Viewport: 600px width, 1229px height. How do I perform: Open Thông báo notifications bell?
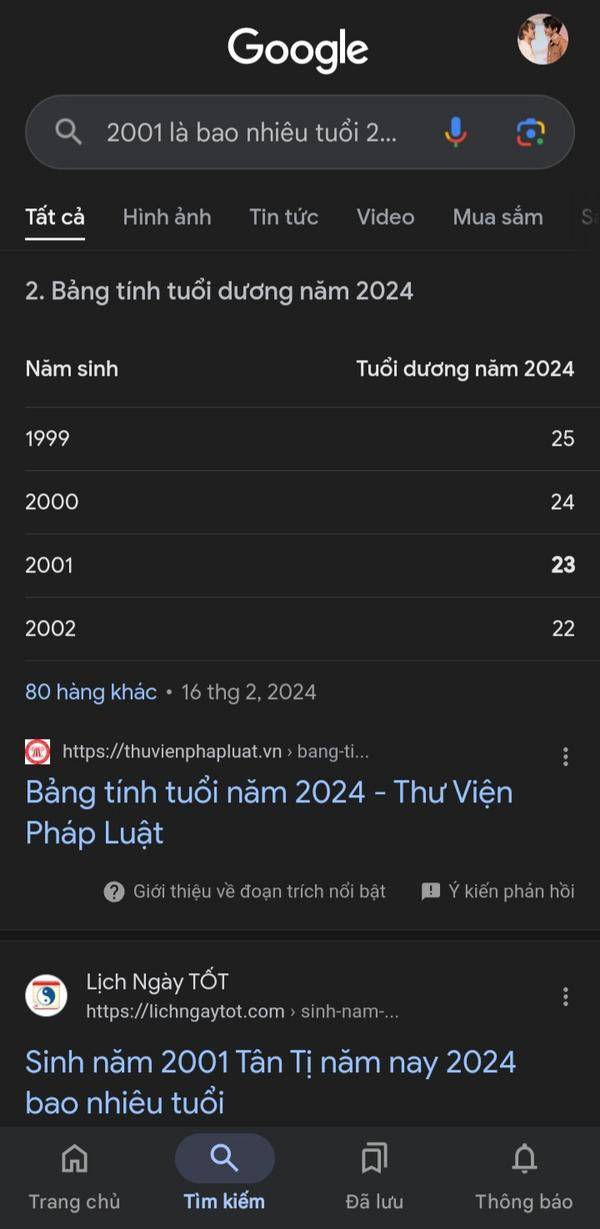point(524,1158)
